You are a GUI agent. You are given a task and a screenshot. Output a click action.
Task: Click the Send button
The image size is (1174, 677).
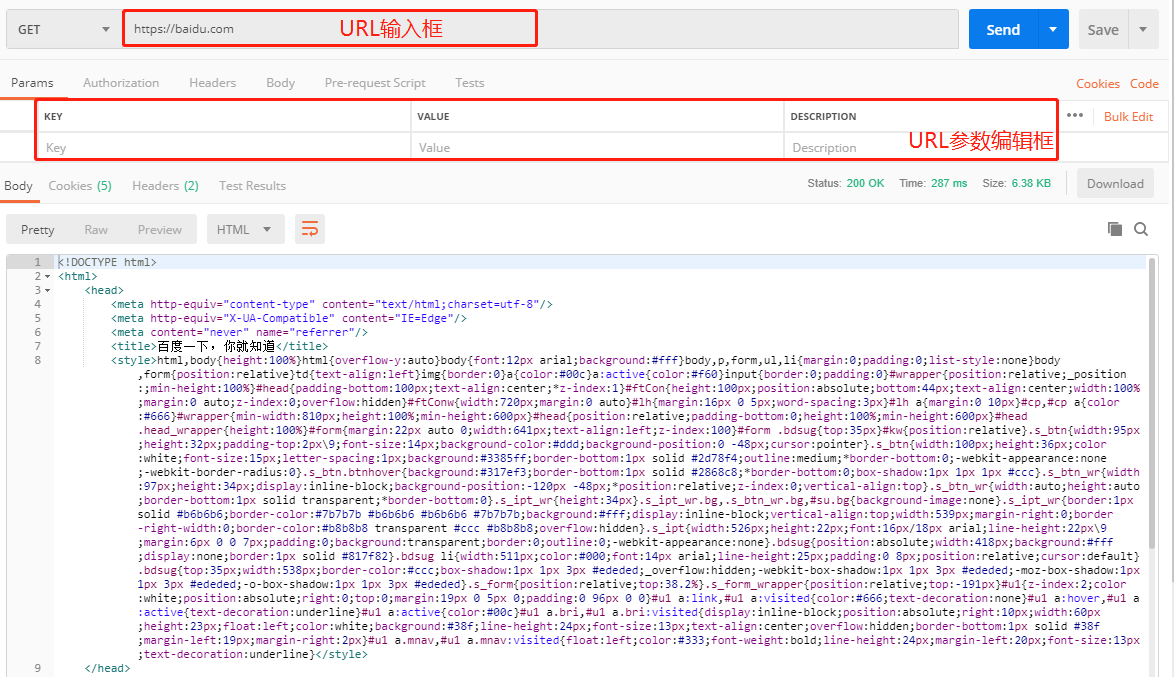click(x=1002, y=29)
